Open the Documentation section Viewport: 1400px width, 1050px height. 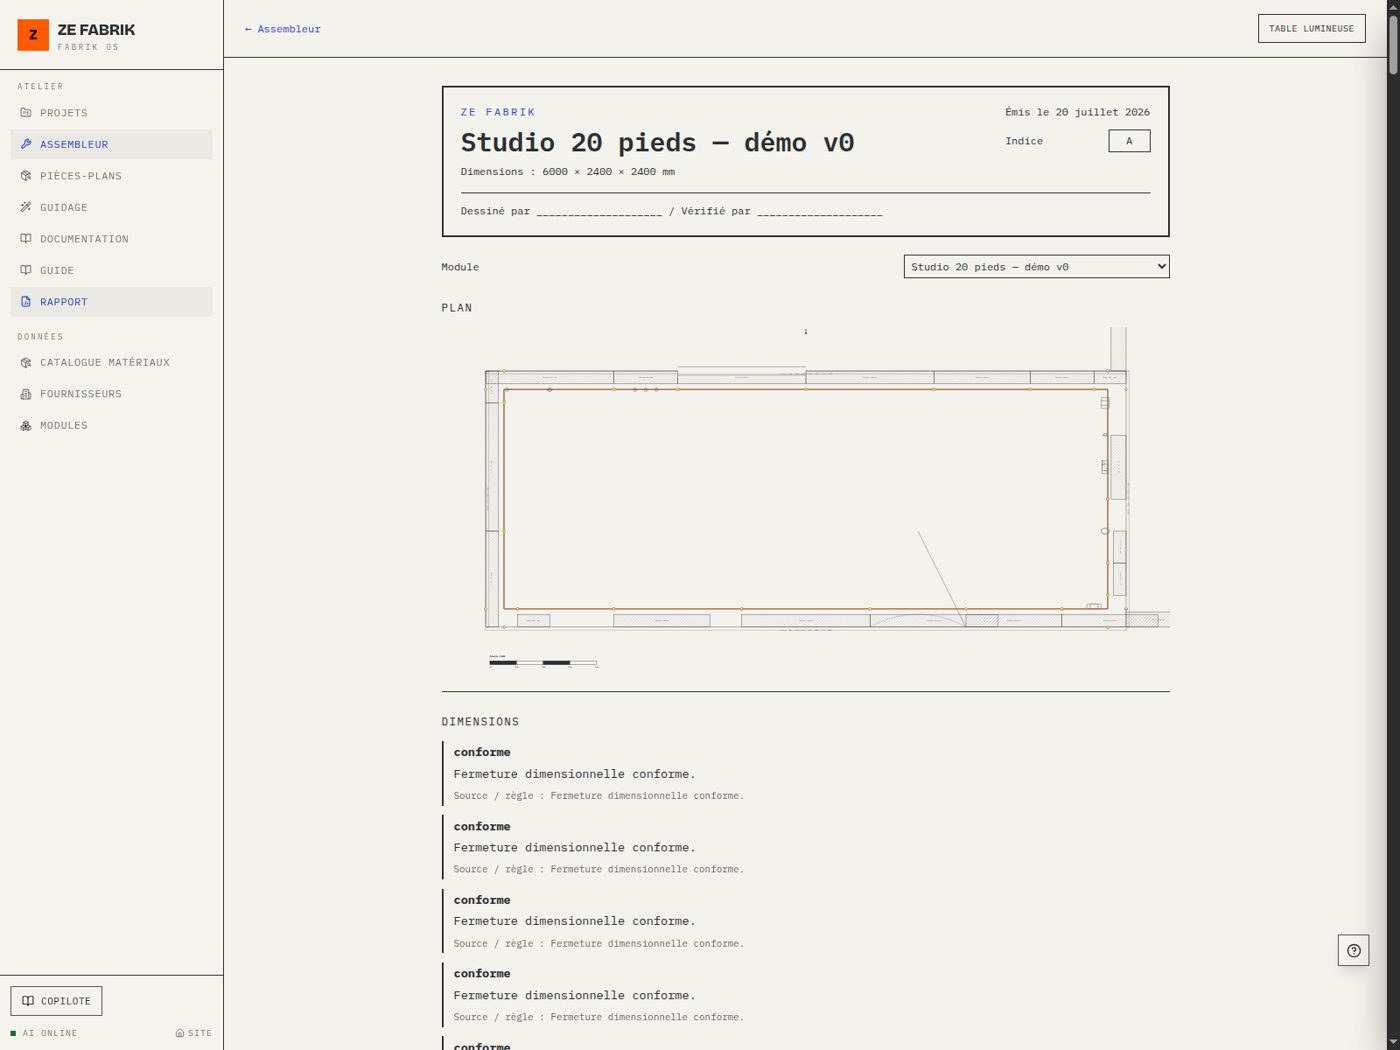point(112,239)
